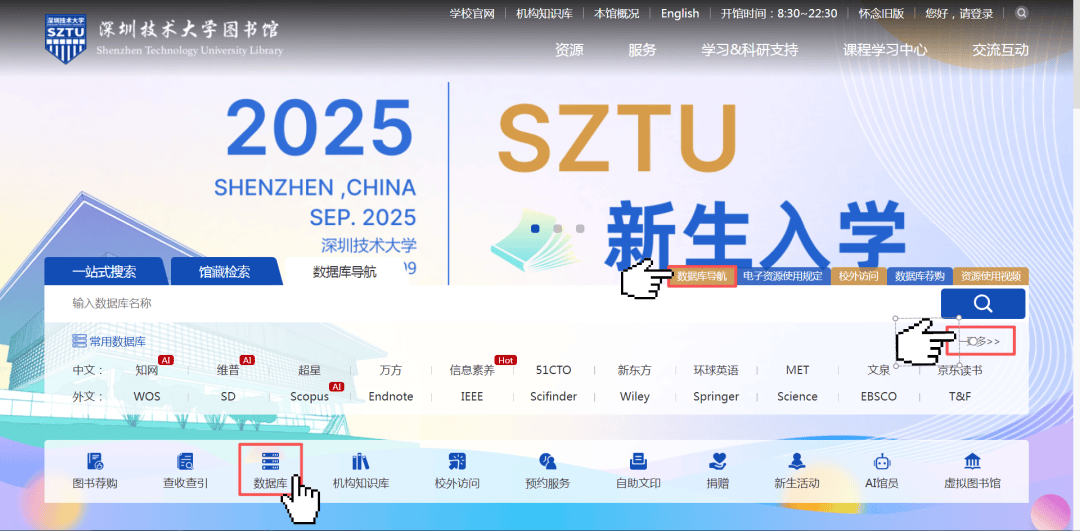Click inside the 输入数据库名称 search field
This screenshot has width=1080, height=531.
492,304
